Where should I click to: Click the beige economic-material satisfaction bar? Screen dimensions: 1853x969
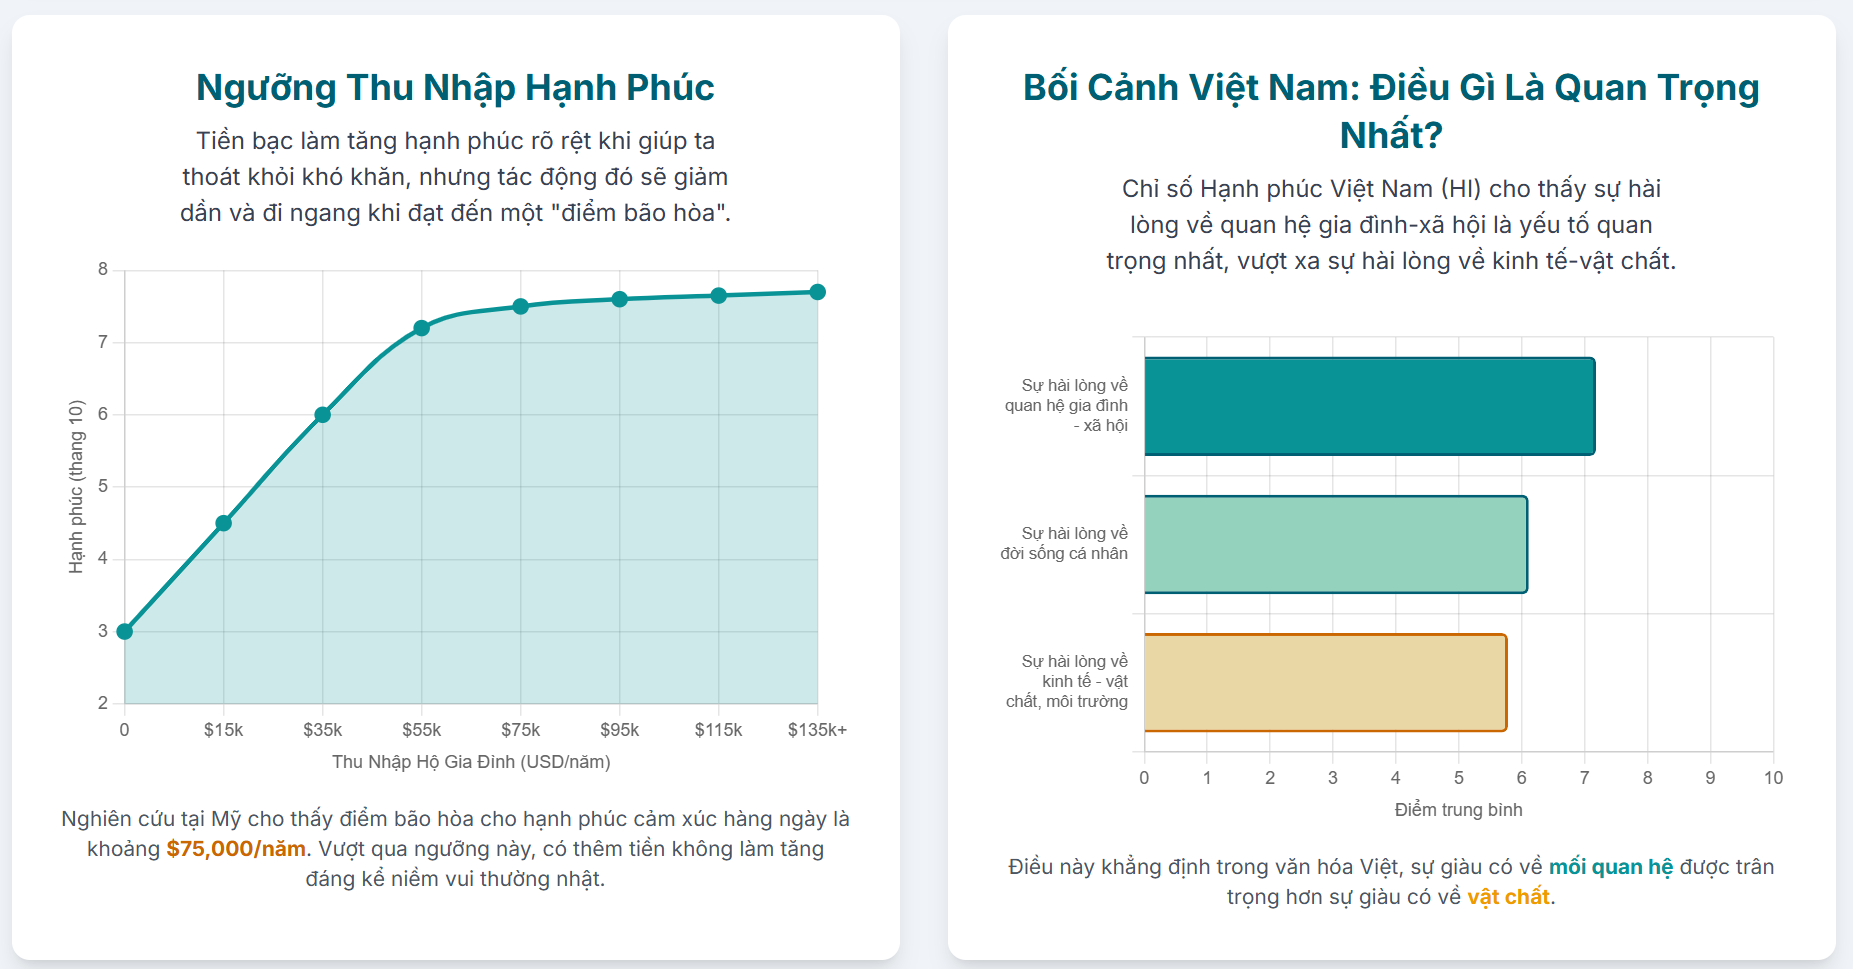[1325, 682]
